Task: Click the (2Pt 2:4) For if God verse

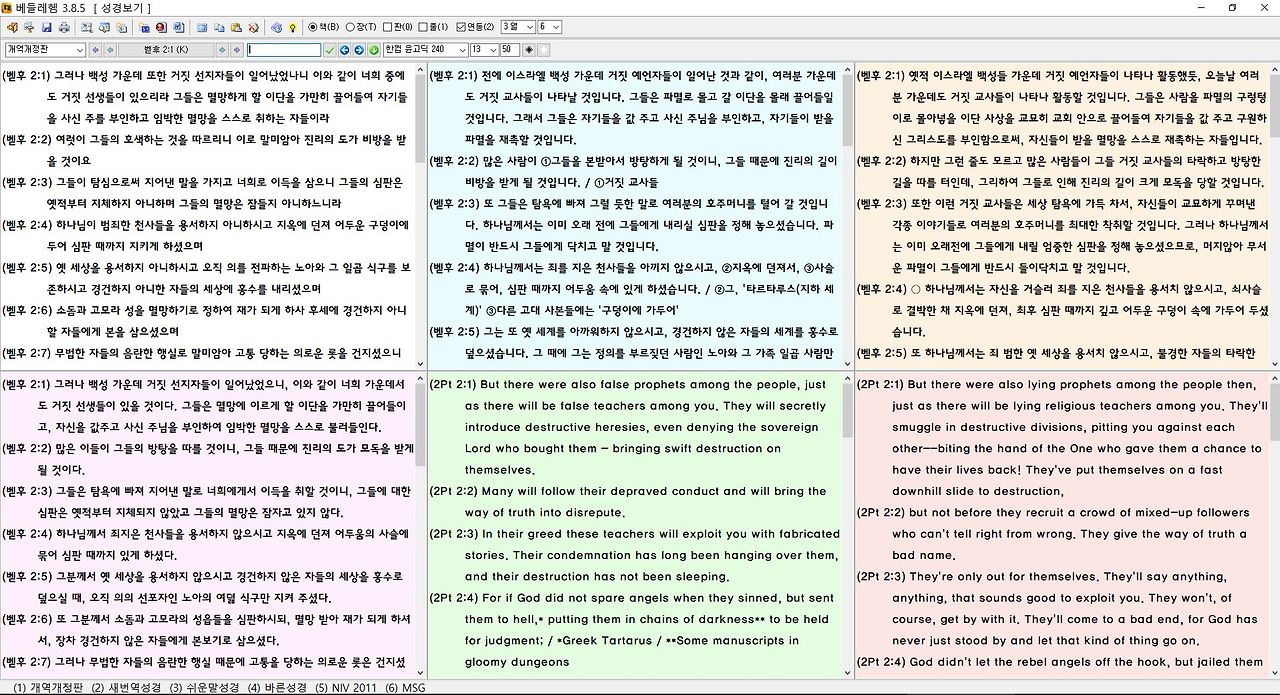Action: point(634,630)
